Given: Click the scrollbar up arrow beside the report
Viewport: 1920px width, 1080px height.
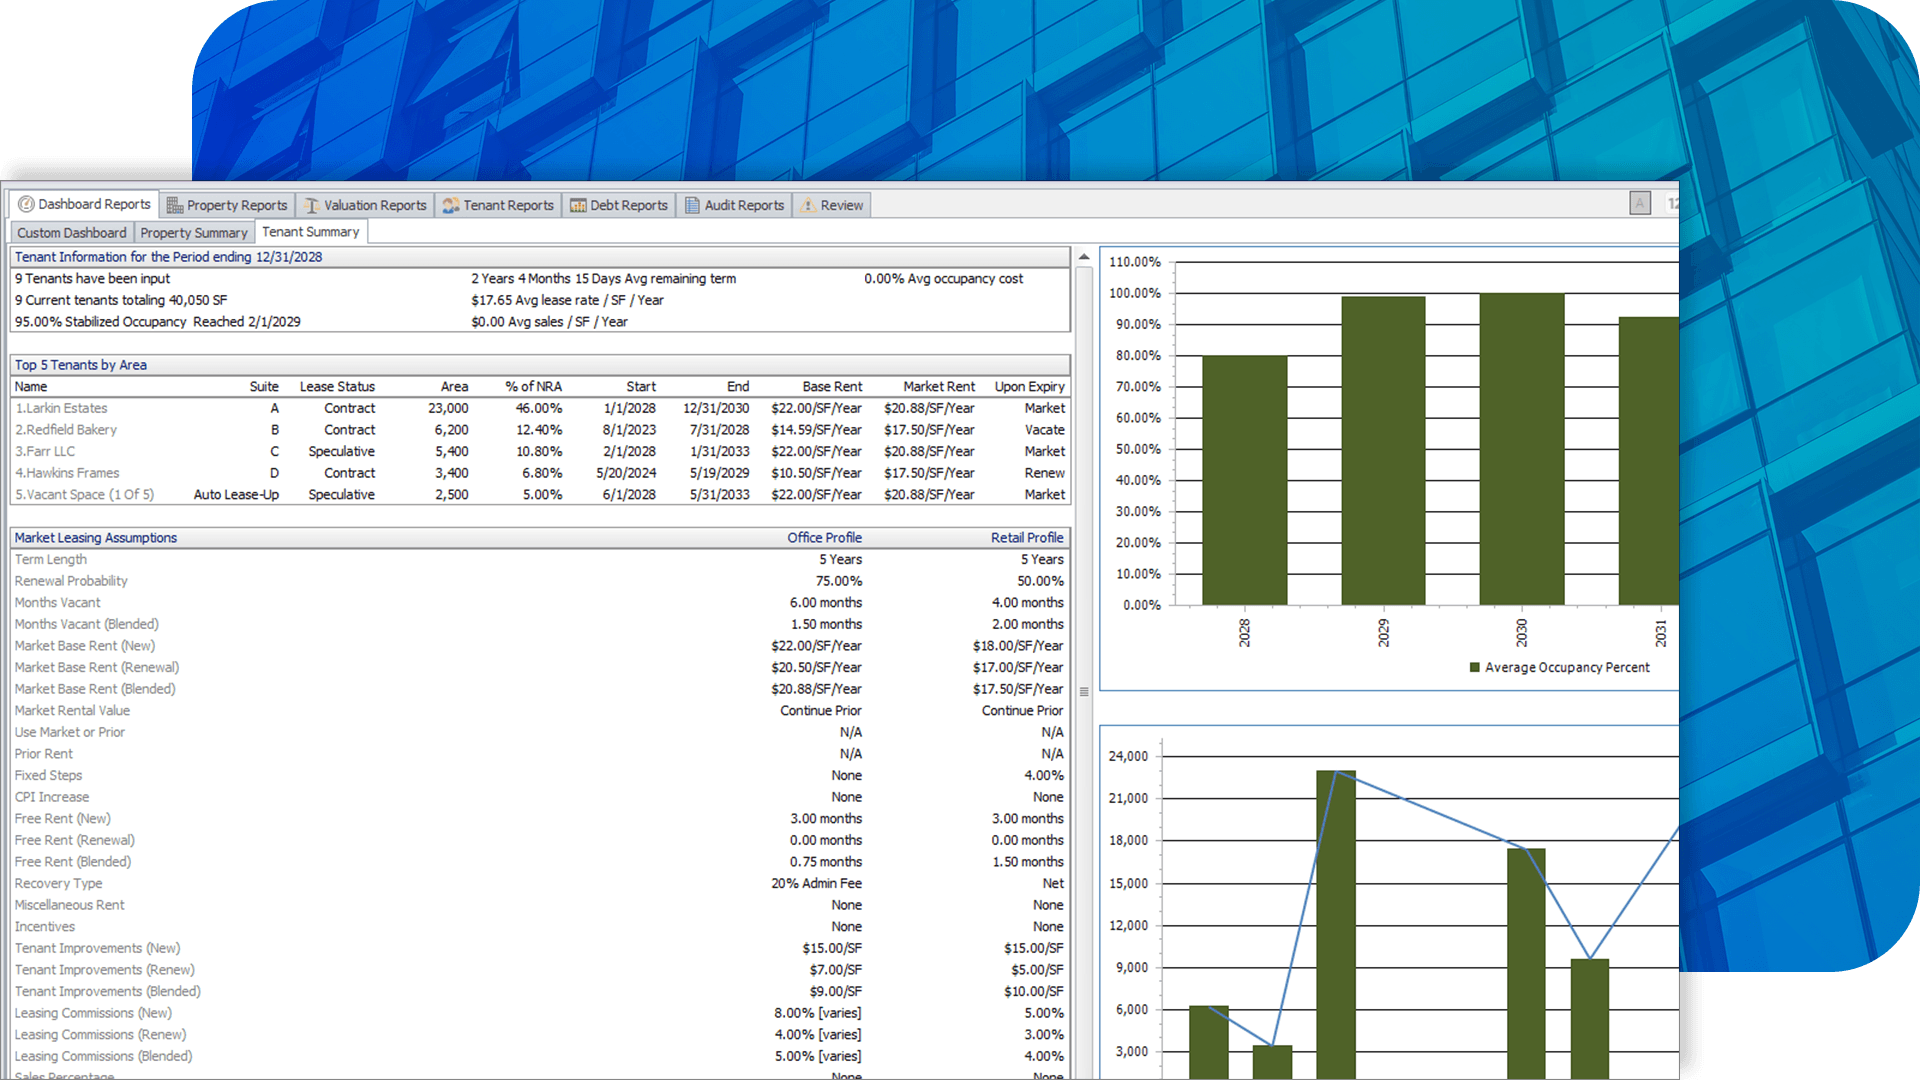Looking at the screenshot, I should tap(1084, 256).
